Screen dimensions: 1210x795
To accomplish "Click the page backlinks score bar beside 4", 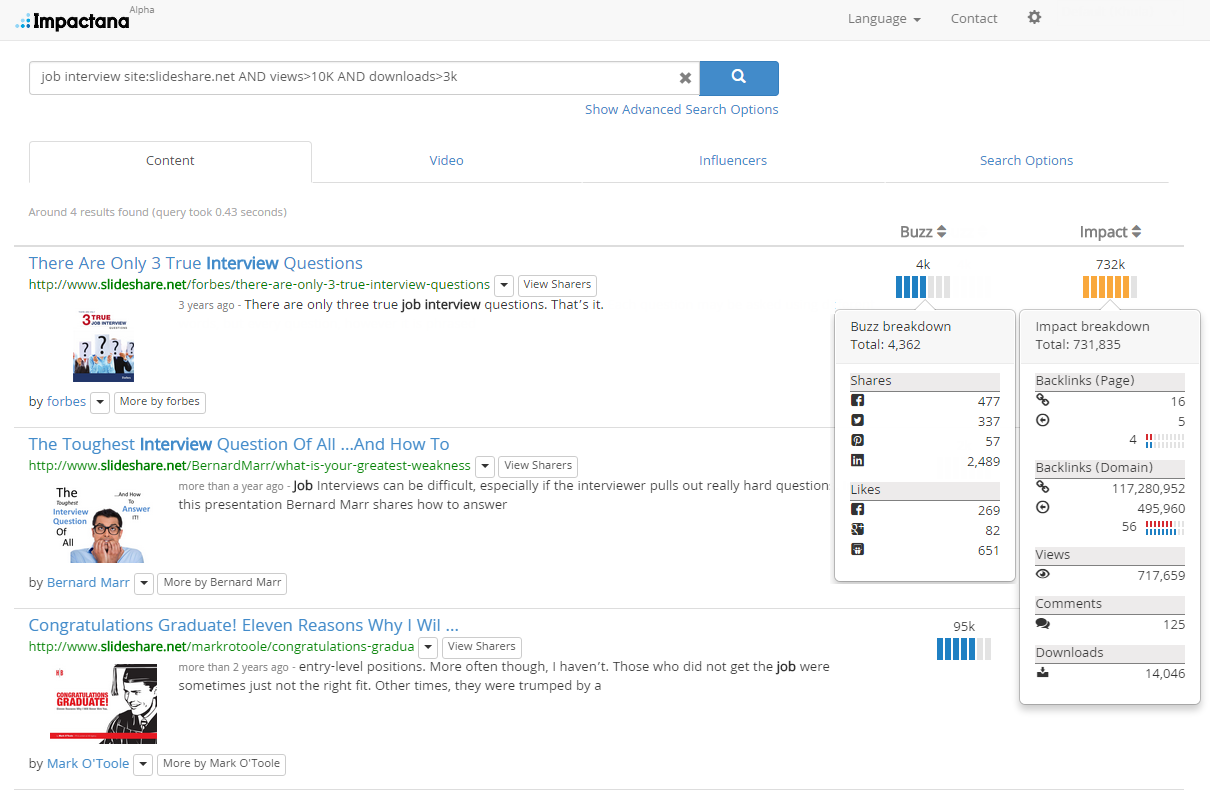I will coord(1165,440).
